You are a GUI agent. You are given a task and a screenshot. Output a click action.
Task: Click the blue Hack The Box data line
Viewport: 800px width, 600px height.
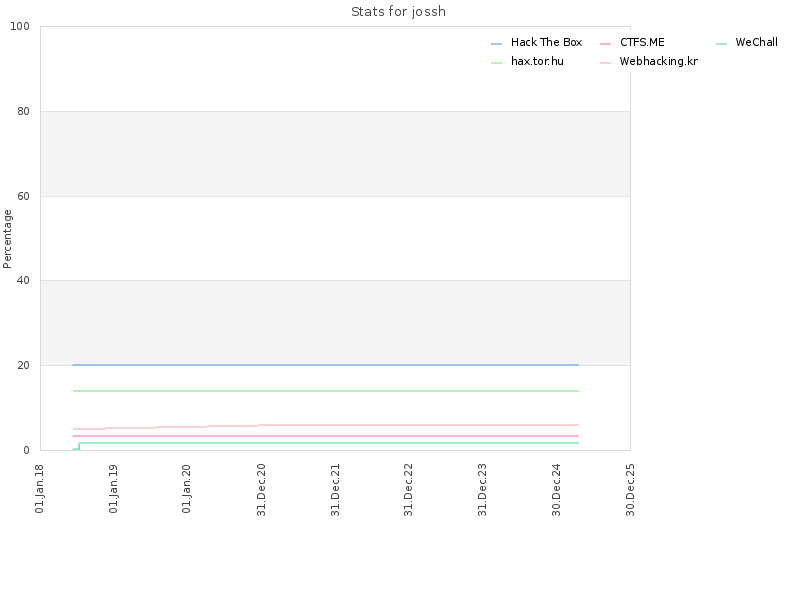(x=326, y=365)
